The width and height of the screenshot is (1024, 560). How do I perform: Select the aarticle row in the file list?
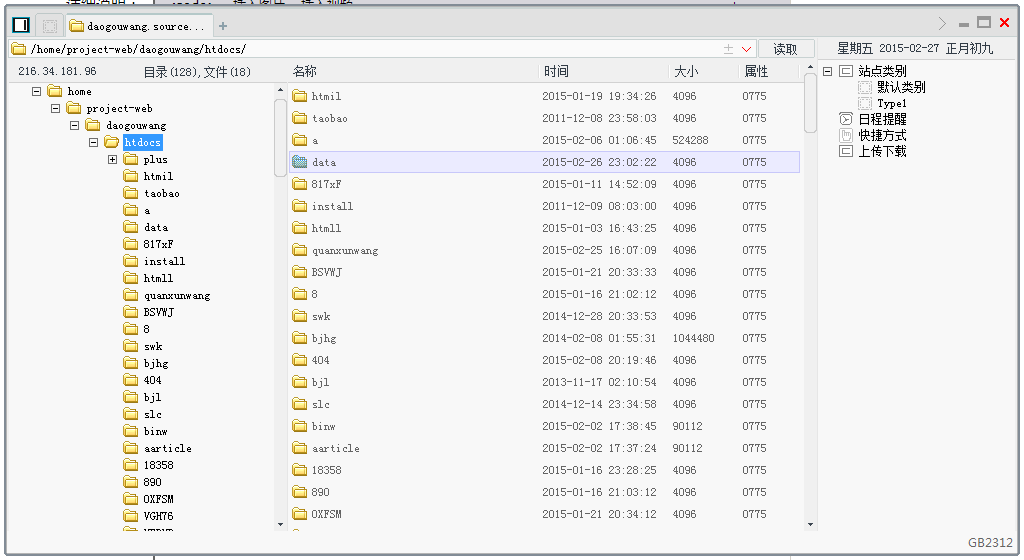click(x=544, y=448)
